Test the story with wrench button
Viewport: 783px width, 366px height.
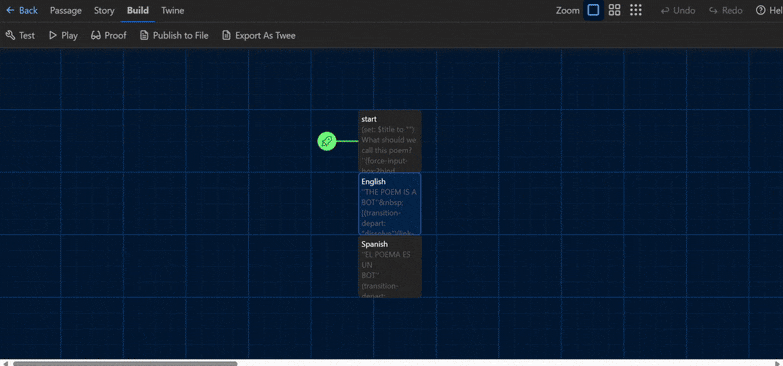point(20,35)
